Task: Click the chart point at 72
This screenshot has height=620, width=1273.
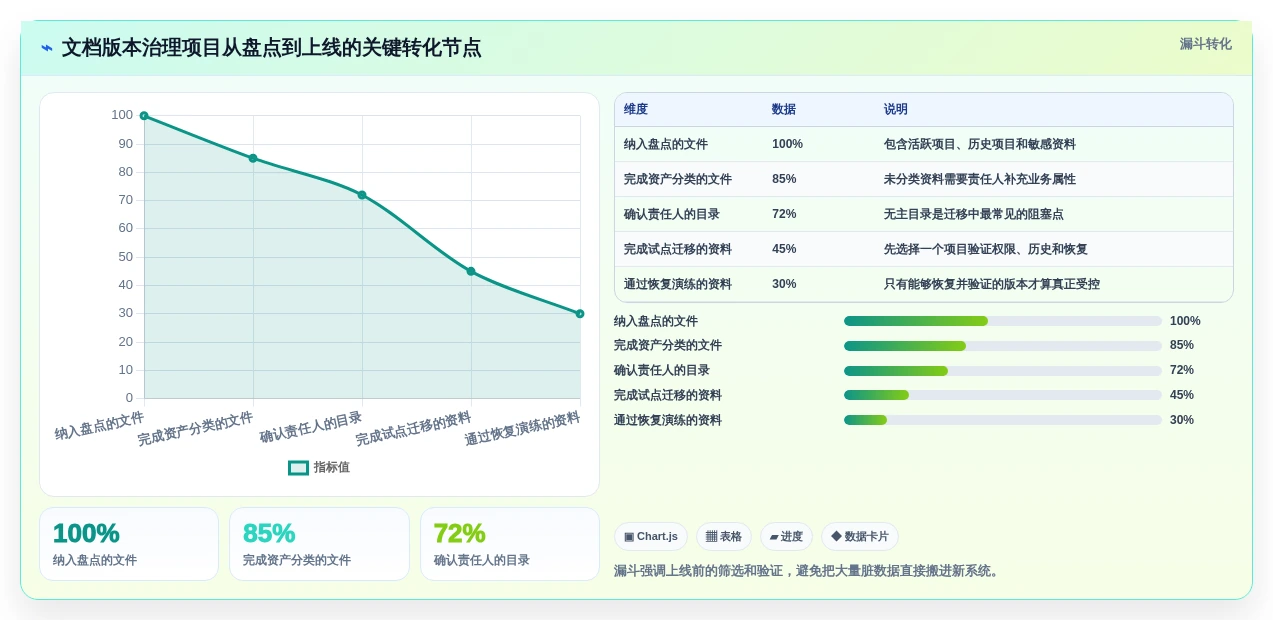Action: click(362, 195)
